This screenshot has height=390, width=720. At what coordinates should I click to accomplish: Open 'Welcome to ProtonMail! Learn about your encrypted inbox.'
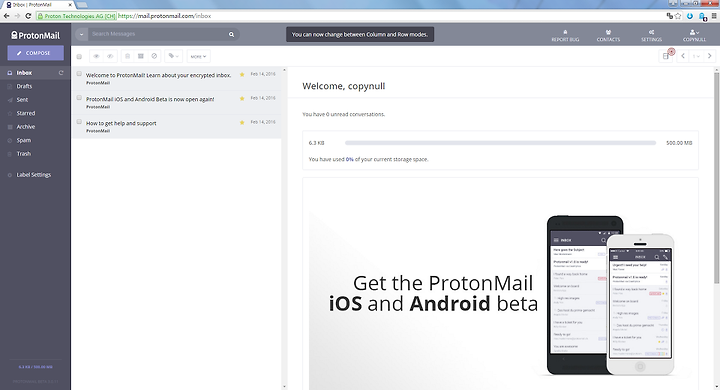pyautogui.click(x=158, y=75)
